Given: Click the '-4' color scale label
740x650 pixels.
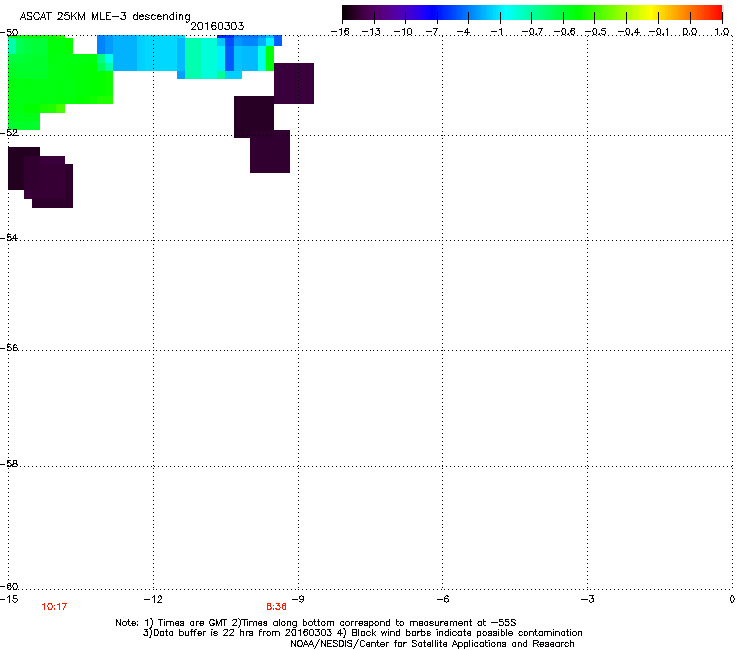Looking at the screenshot, I should (x=463, y=32).
